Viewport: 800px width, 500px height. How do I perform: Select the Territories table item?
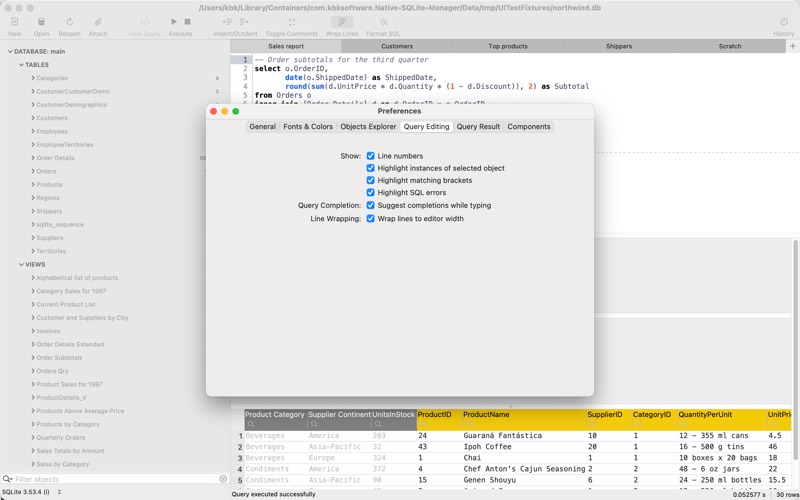tap(51, 251)
